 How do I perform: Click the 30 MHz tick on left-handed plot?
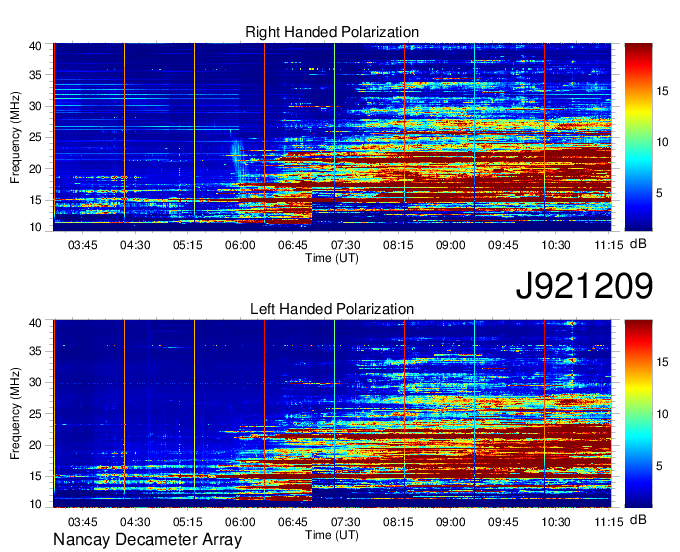point(35,382)
